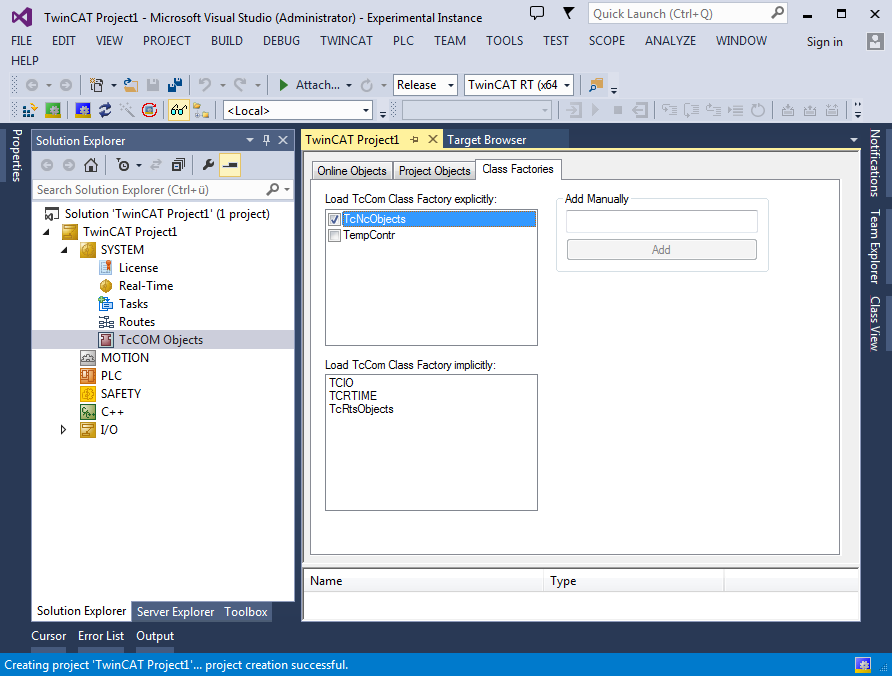
Task: Open the Server Explorer tab
Action: 175,612
